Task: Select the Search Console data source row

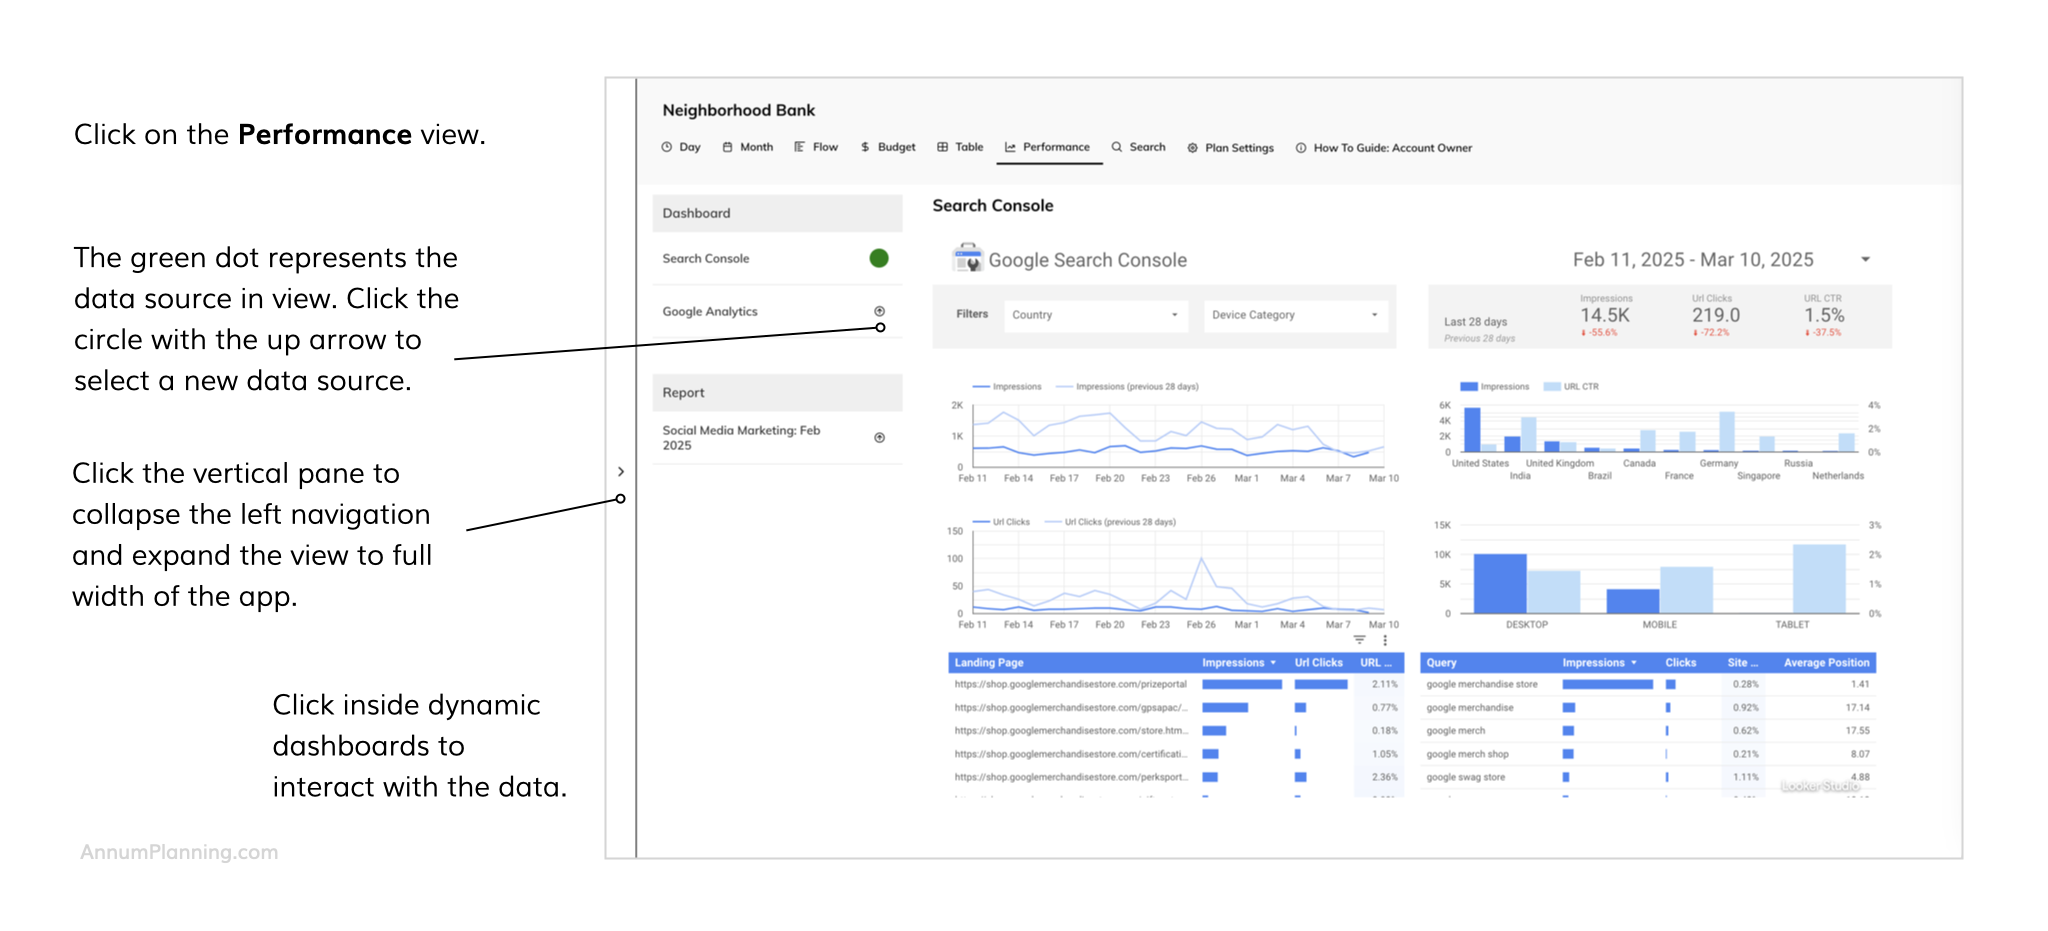Action: tap(777, 258)
